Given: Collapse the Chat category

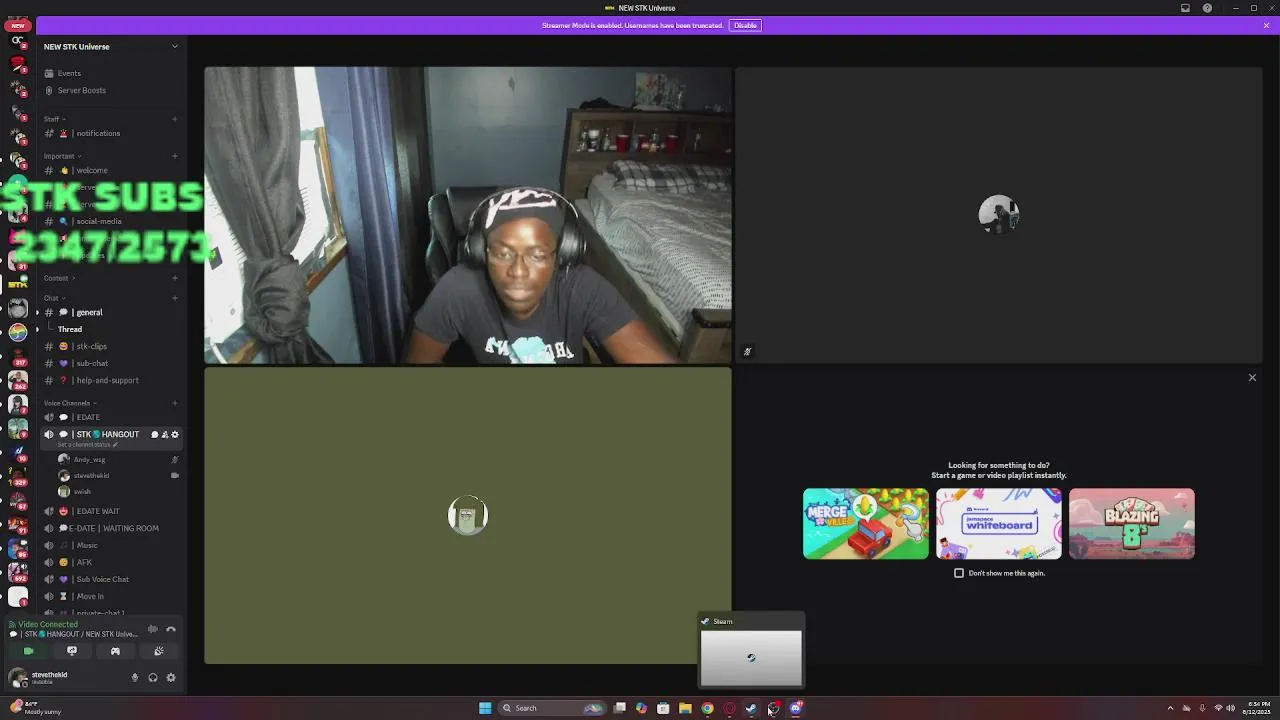Looking at the screenshot, I should (x=54, y=298).
